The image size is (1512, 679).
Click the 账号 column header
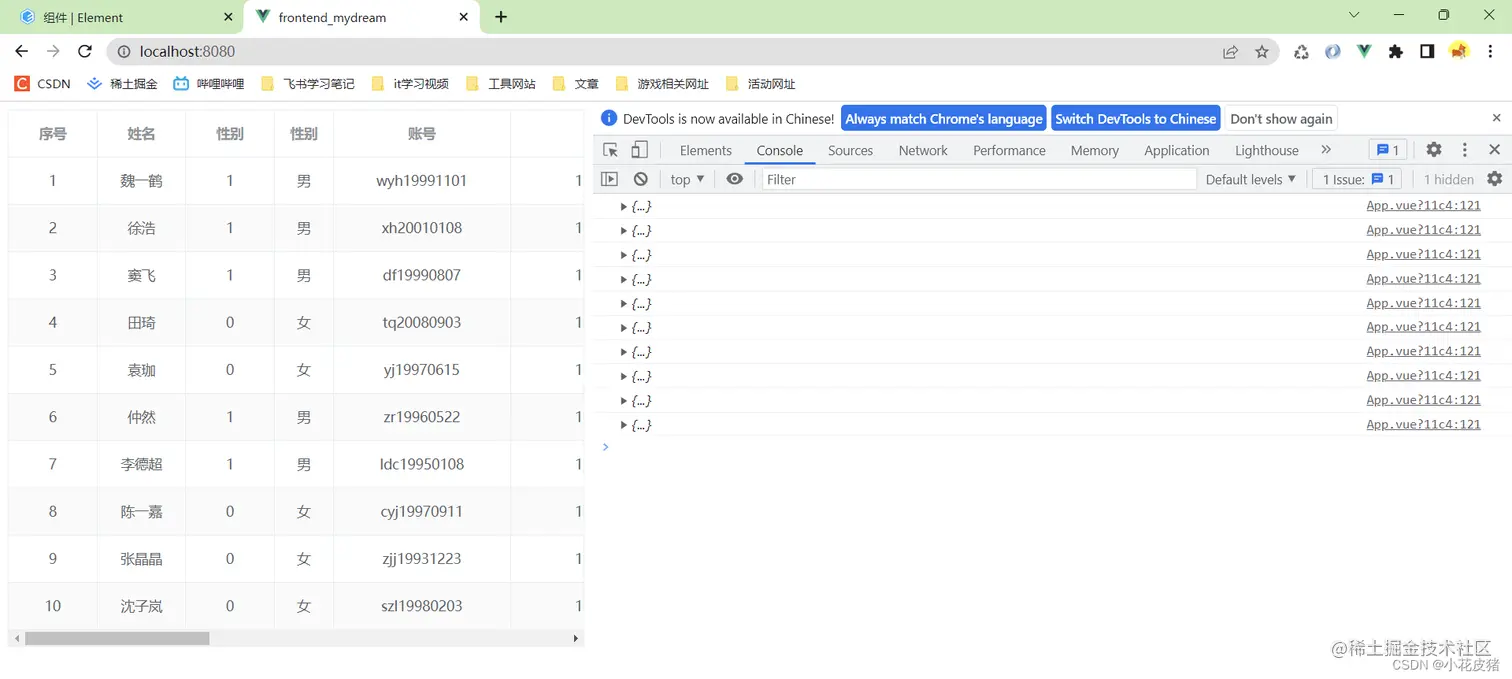422,134
